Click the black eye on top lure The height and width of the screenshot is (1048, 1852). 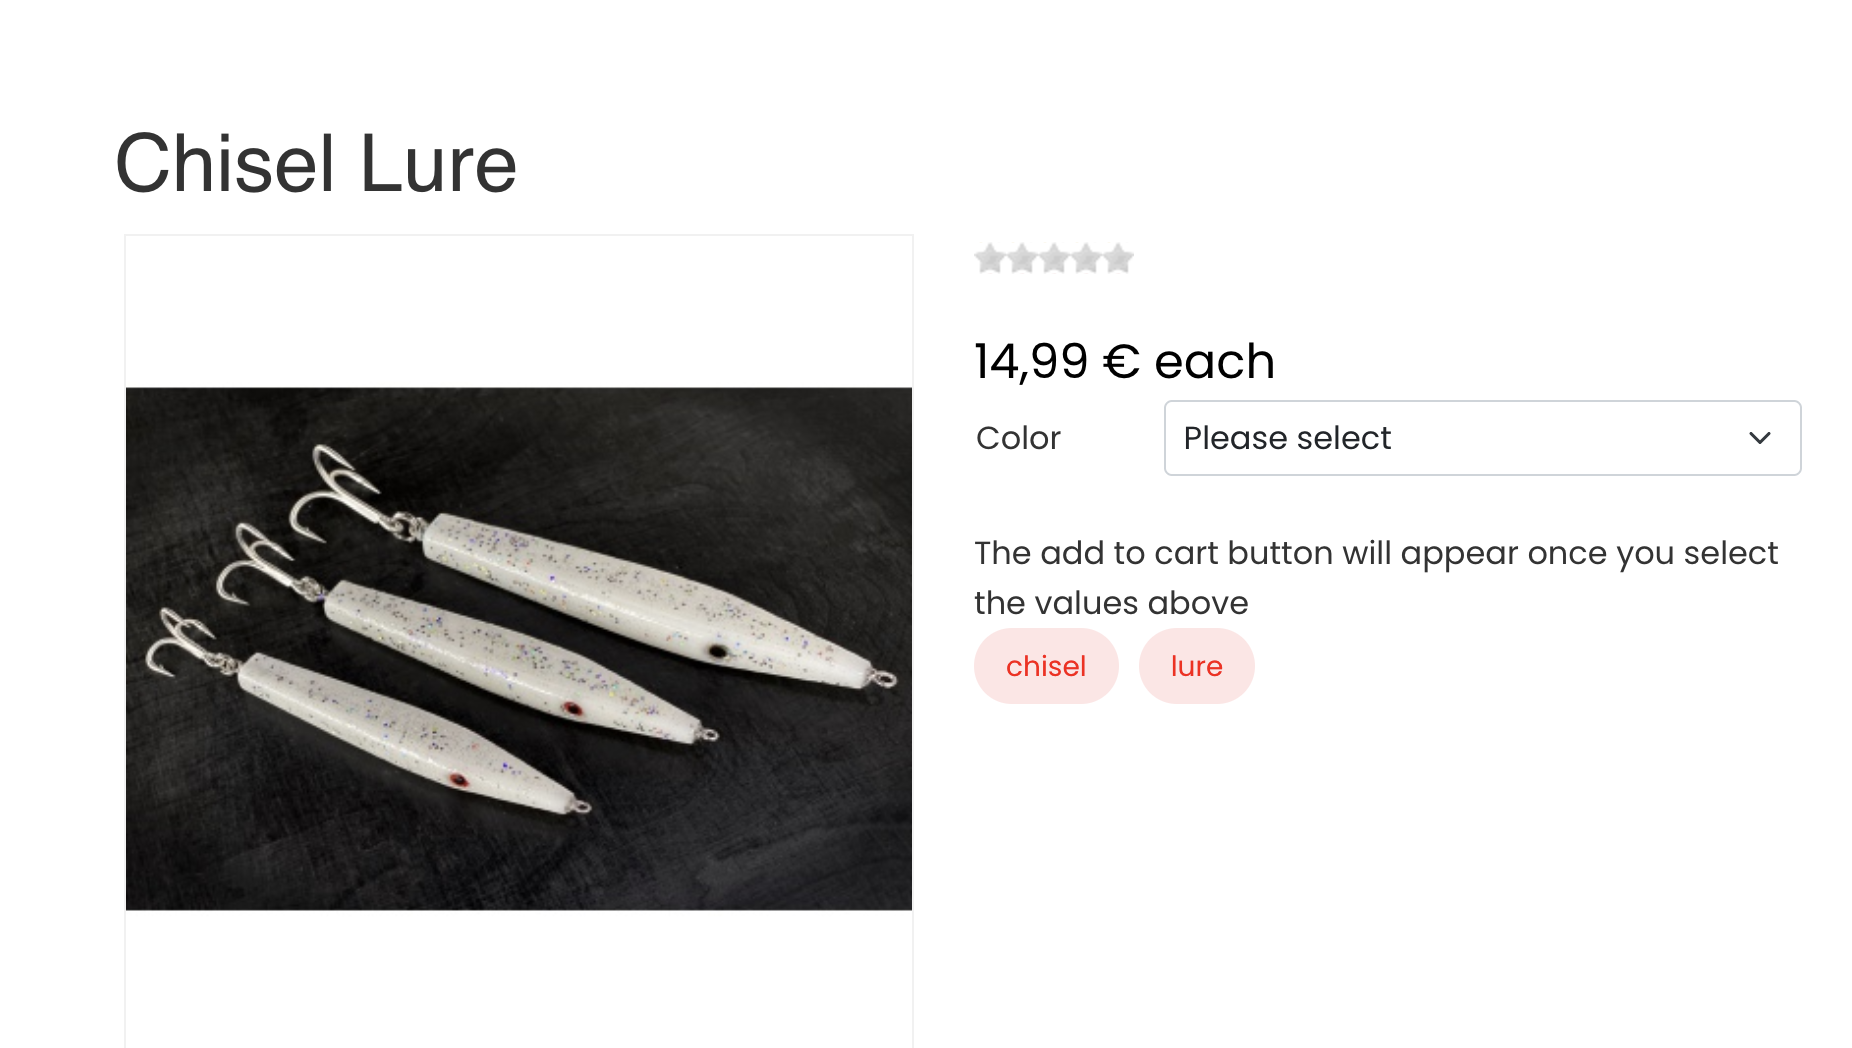pyautogui.click(x=718, y=652)
